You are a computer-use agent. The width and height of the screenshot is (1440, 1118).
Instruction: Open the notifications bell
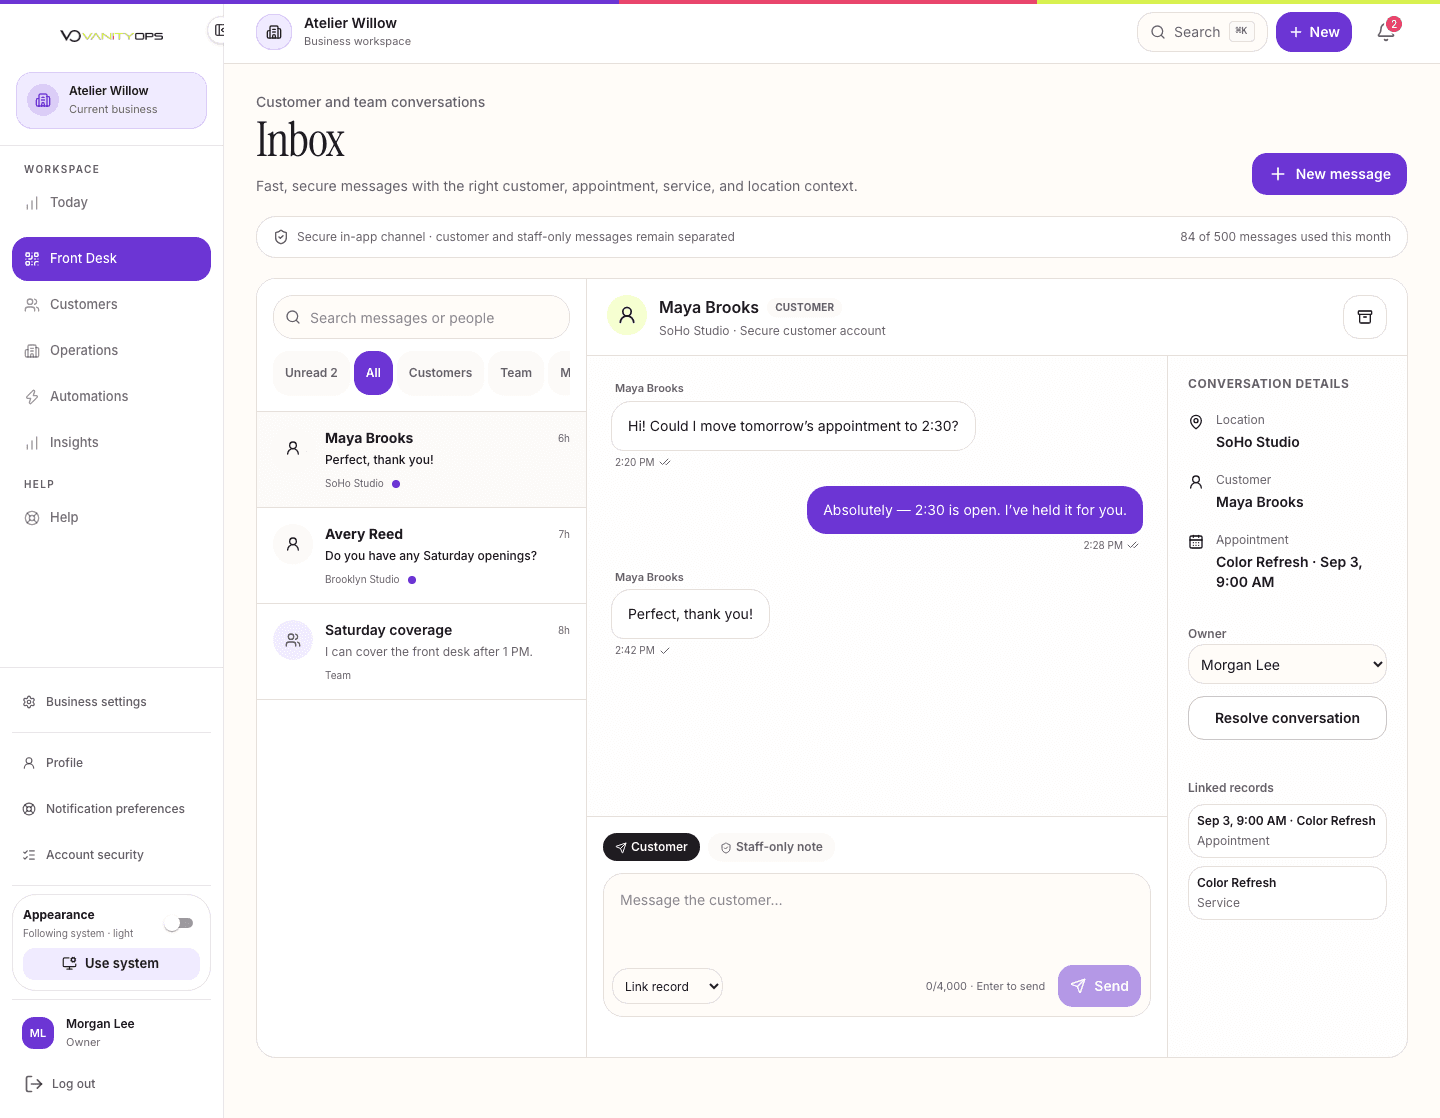pos(1386,32)
